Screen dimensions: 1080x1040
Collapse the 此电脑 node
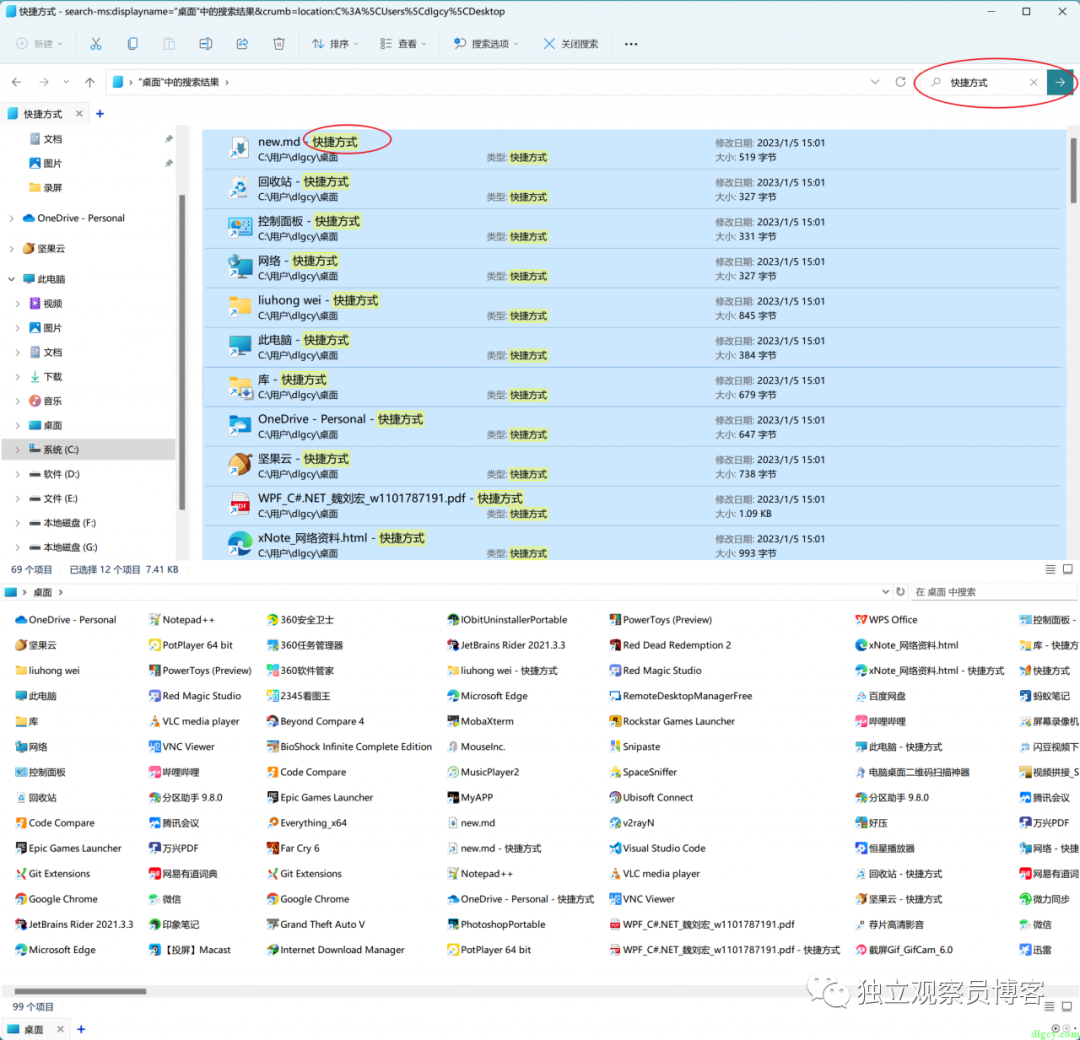11,279
